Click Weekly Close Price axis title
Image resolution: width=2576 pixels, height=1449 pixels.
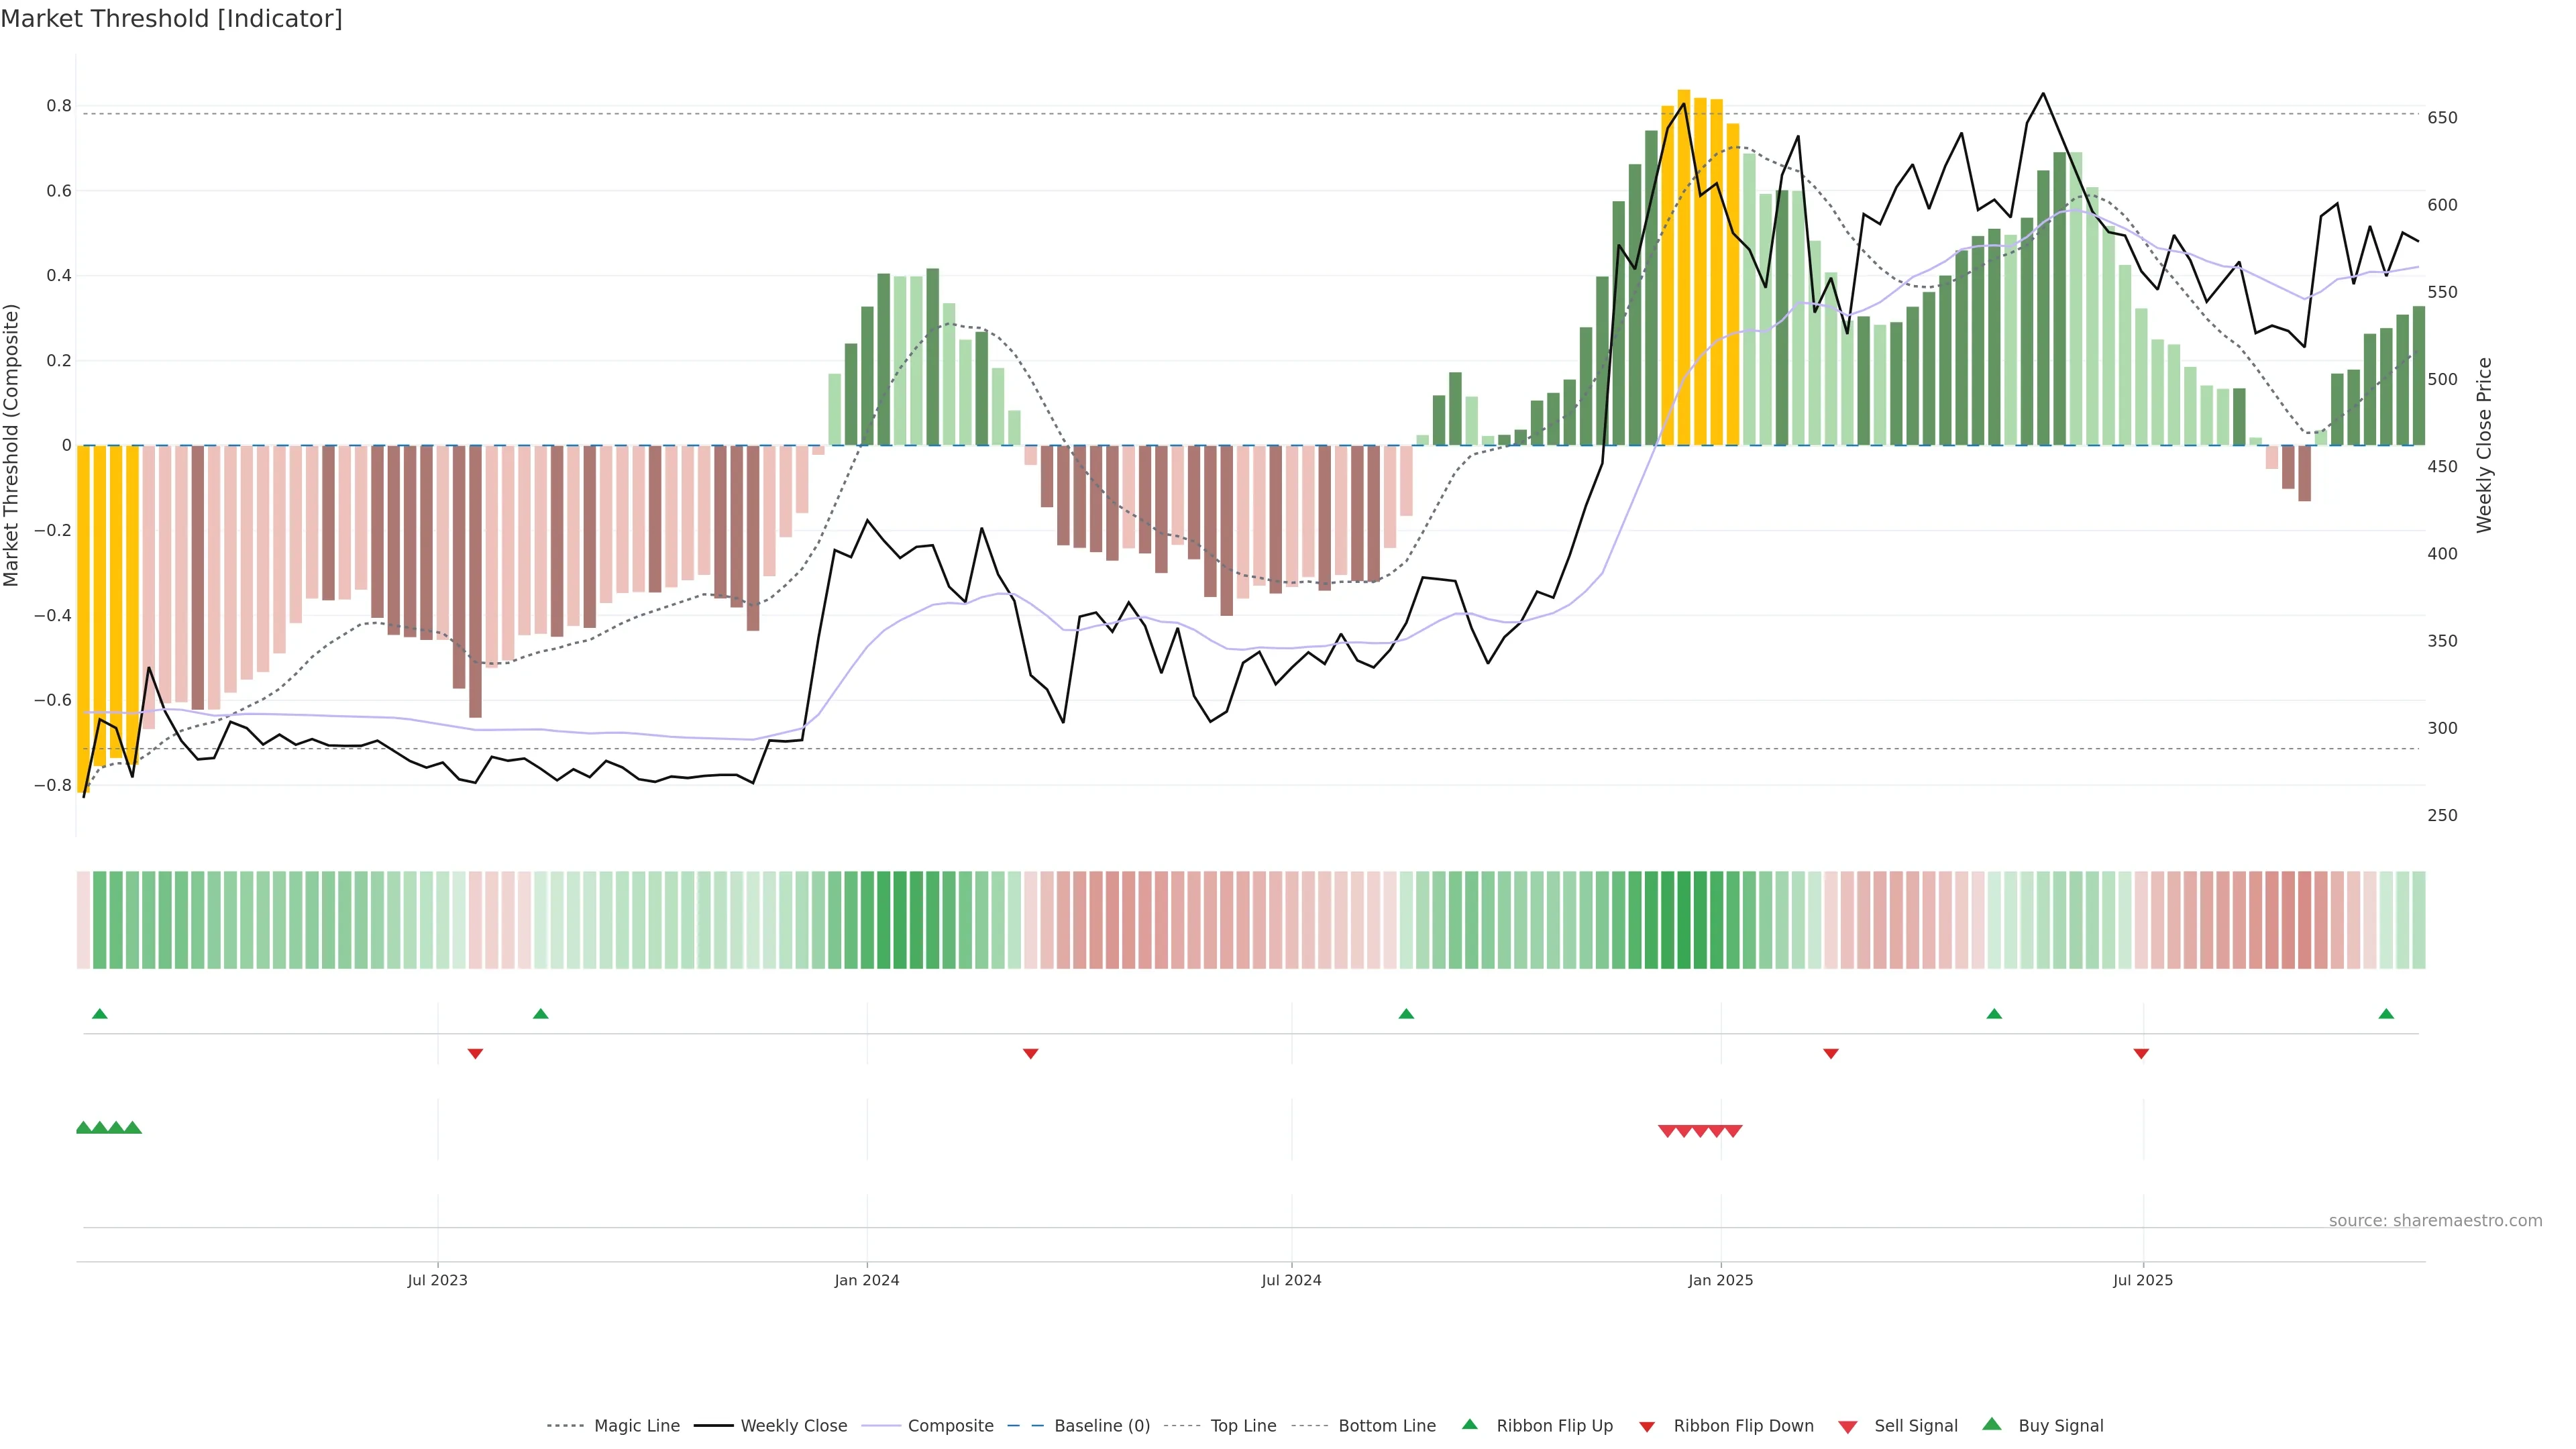[x=2485, y=445]
